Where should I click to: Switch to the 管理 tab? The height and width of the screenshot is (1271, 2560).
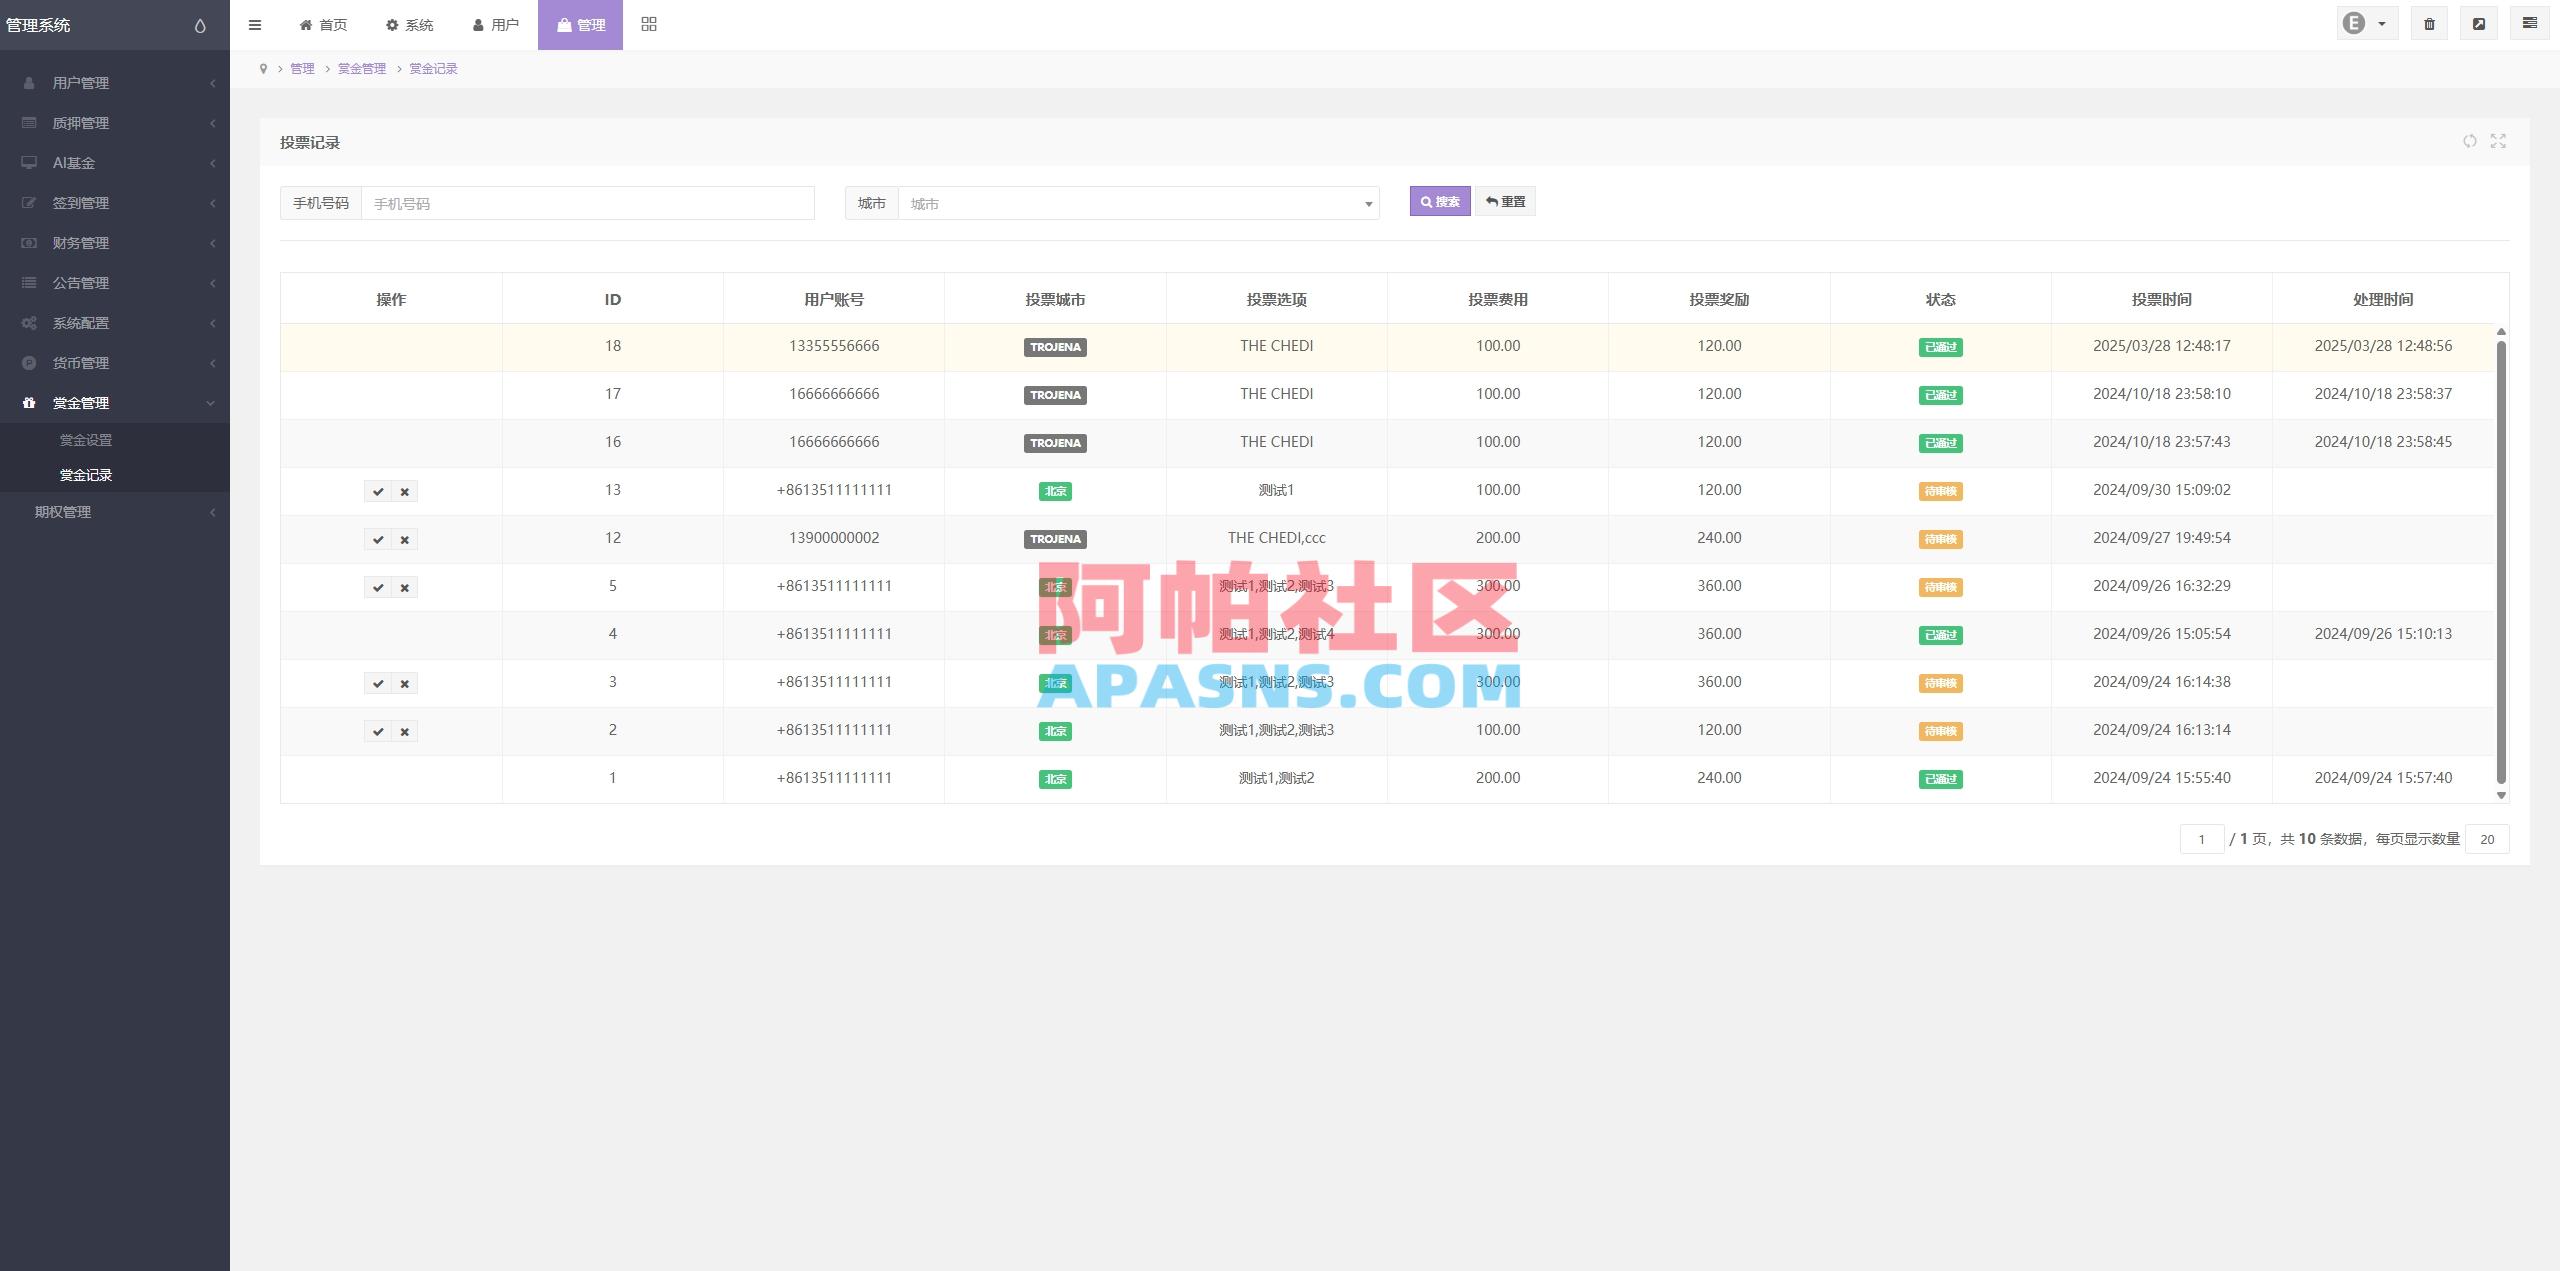[580, 24]
